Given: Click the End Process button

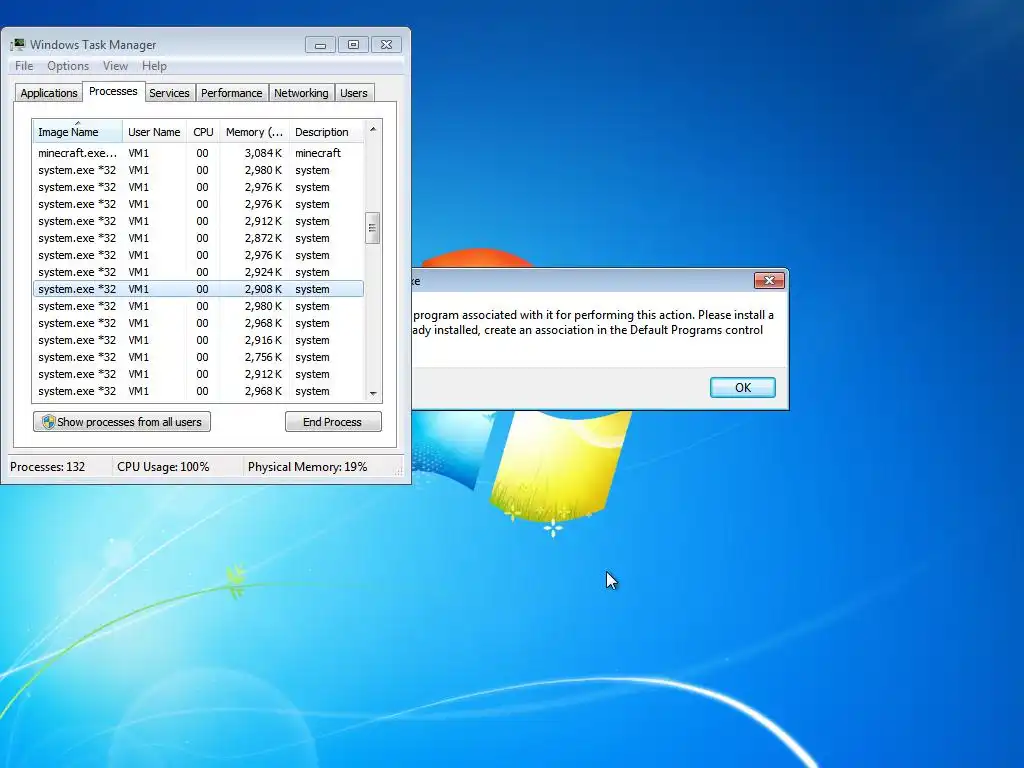Looking at the screenshot, I should coord(333,422).
